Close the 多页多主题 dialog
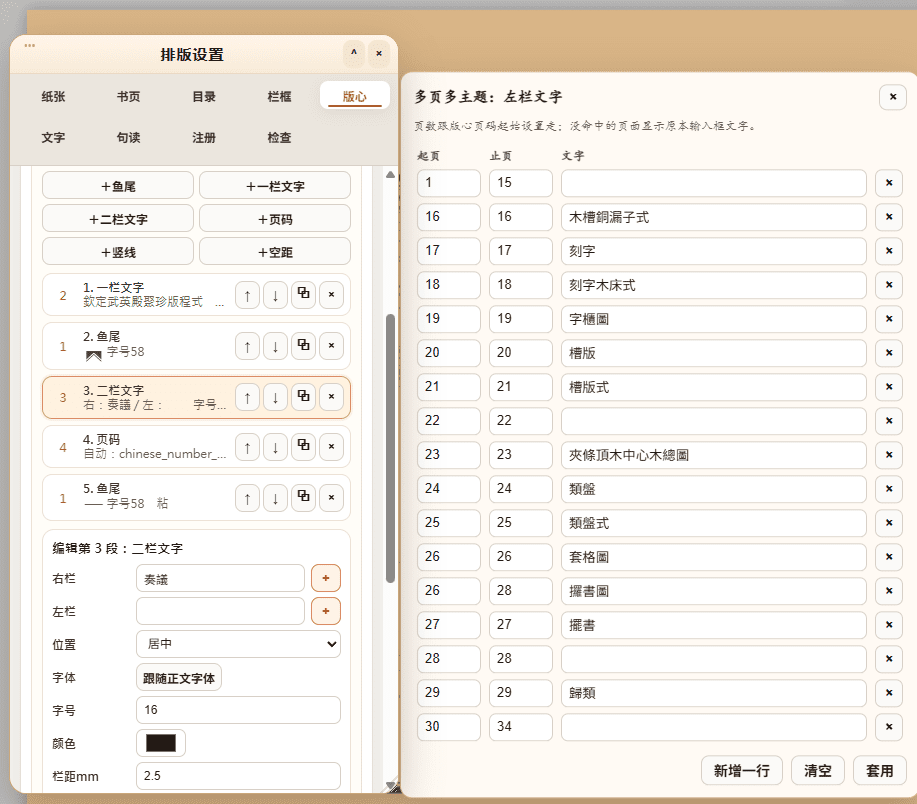The height and width of the screenshot is (804, 917). (893, 97)
